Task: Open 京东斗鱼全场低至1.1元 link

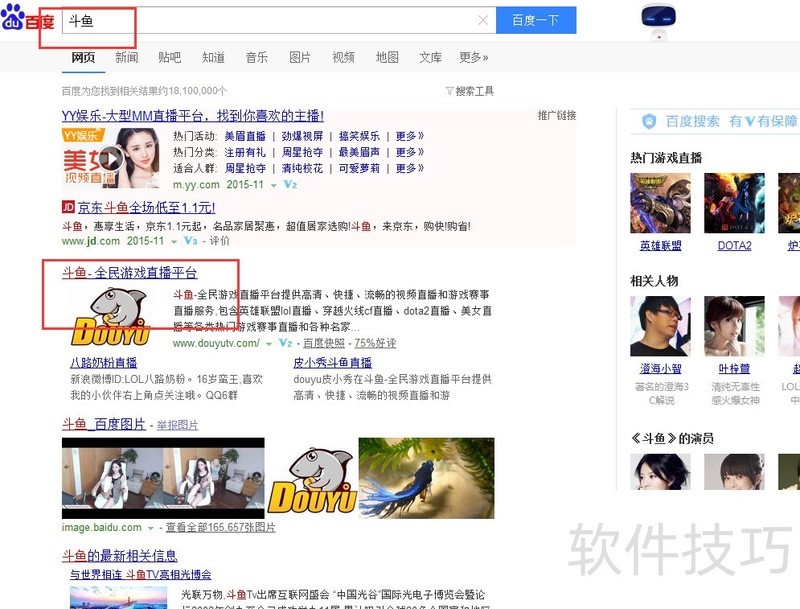Action: pos(146,208)
